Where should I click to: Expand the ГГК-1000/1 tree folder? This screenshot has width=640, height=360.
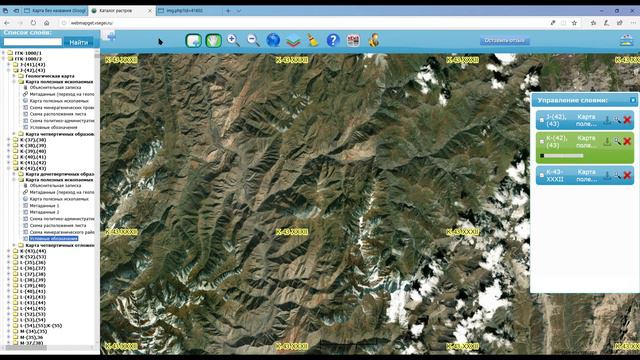pyautogui.click(x=4, y=53)
